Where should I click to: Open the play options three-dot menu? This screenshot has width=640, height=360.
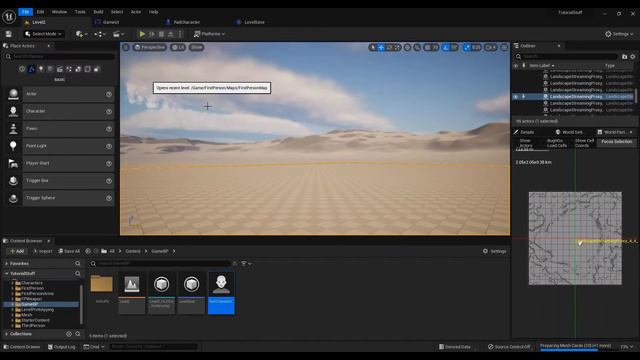(180, 34)
